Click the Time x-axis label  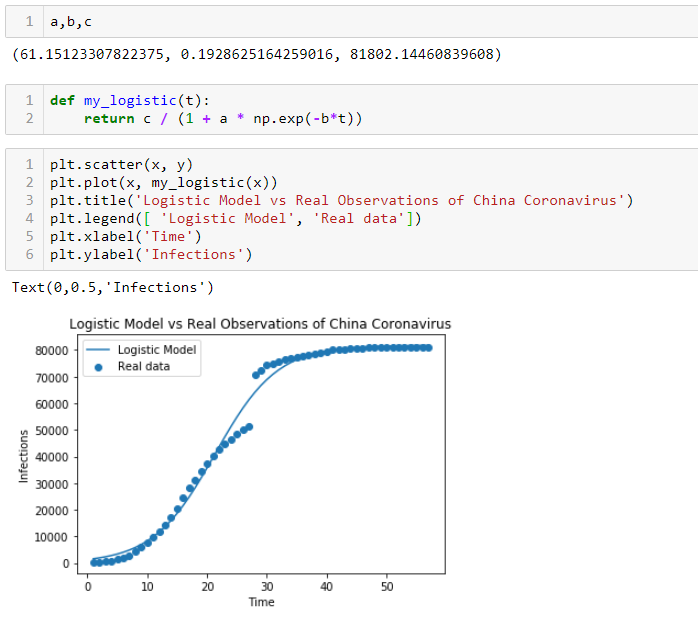coord(261,602)
